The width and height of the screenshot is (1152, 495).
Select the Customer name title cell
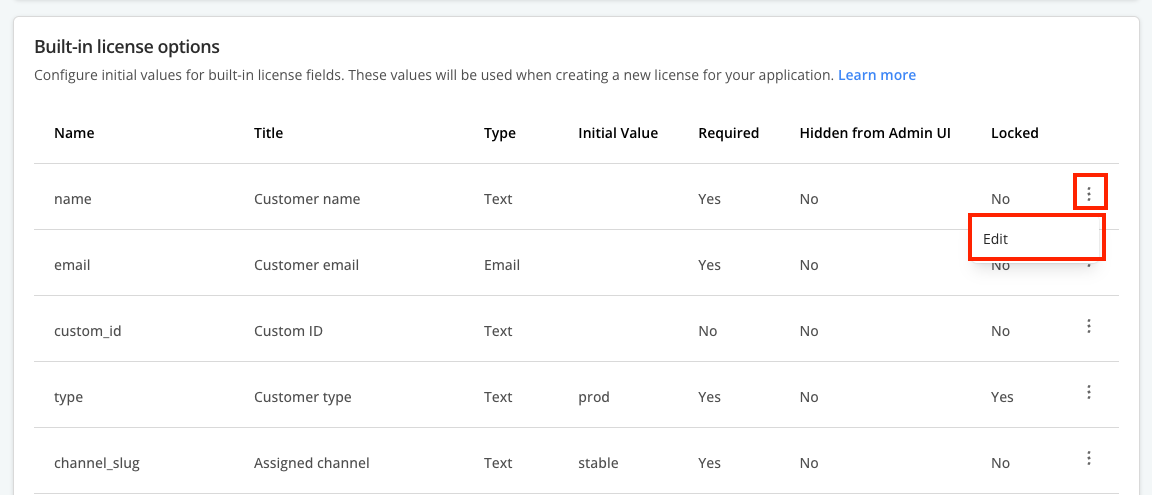coord(307,199)
